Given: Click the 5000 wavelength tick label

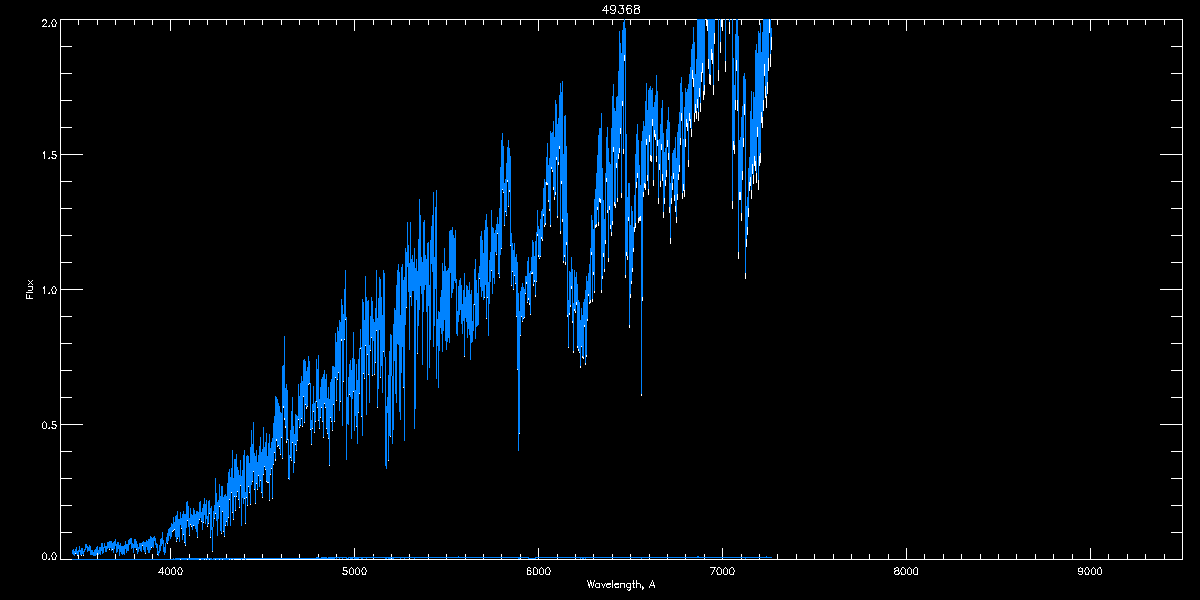Looking at the screenshot, I should pyautogui.click(x=354, y=572).
